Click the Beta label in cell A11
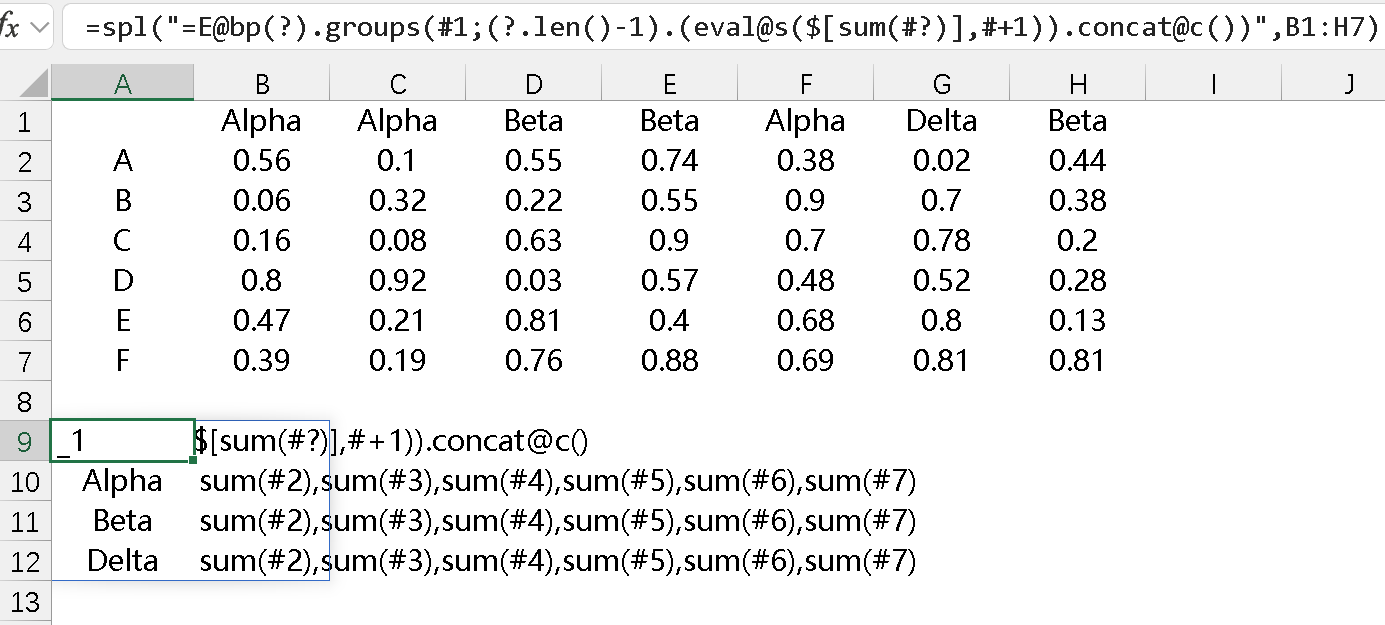 click(123, 522)
